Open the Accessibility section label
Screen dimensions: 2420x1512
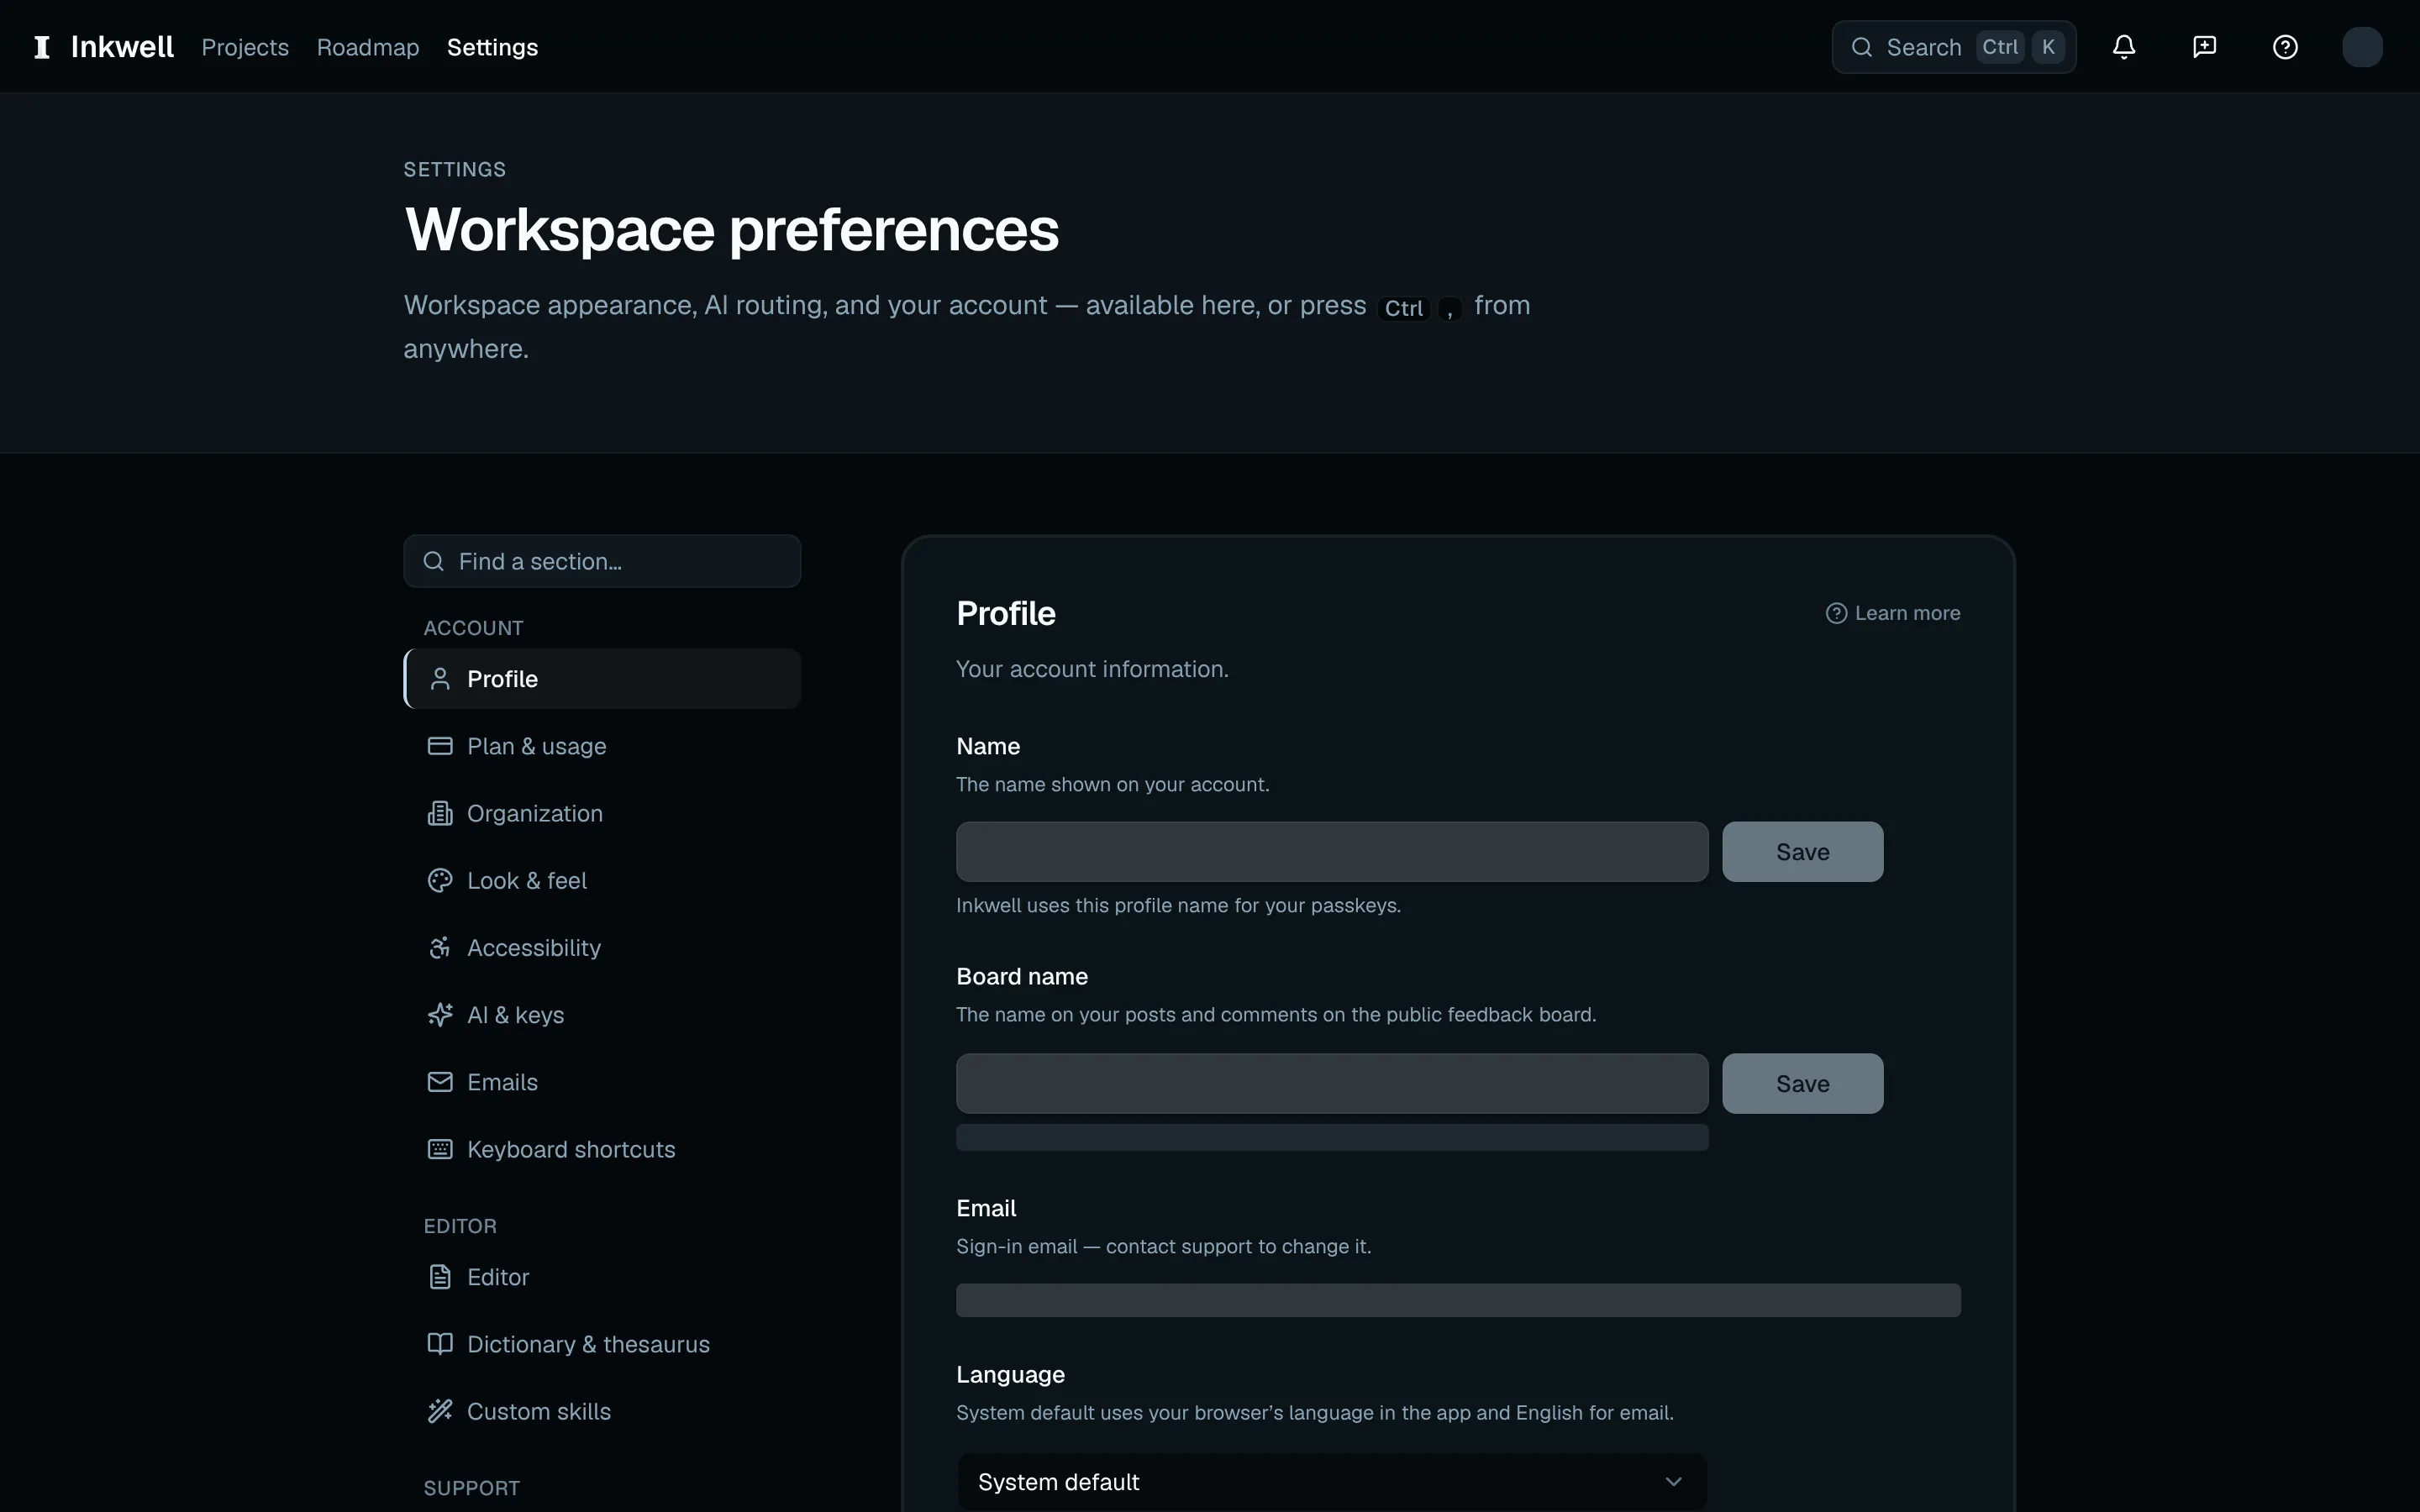coord(534,947)
